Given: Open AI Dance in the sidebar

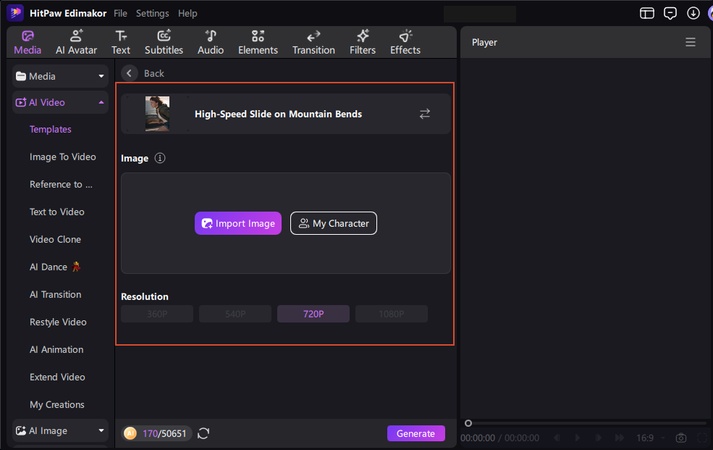Looking at the screenshot, I should click(x=55, y=267).
